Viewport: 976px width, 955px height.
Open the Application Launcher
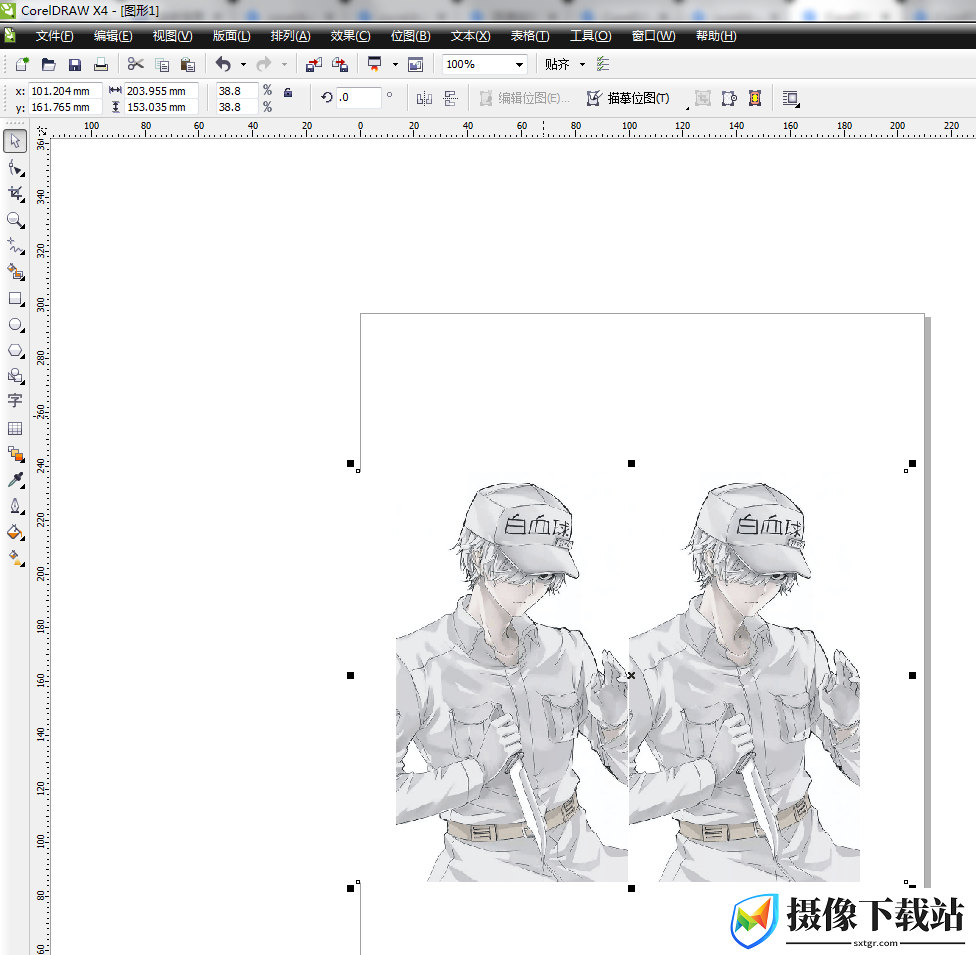(x=375, y=64)
